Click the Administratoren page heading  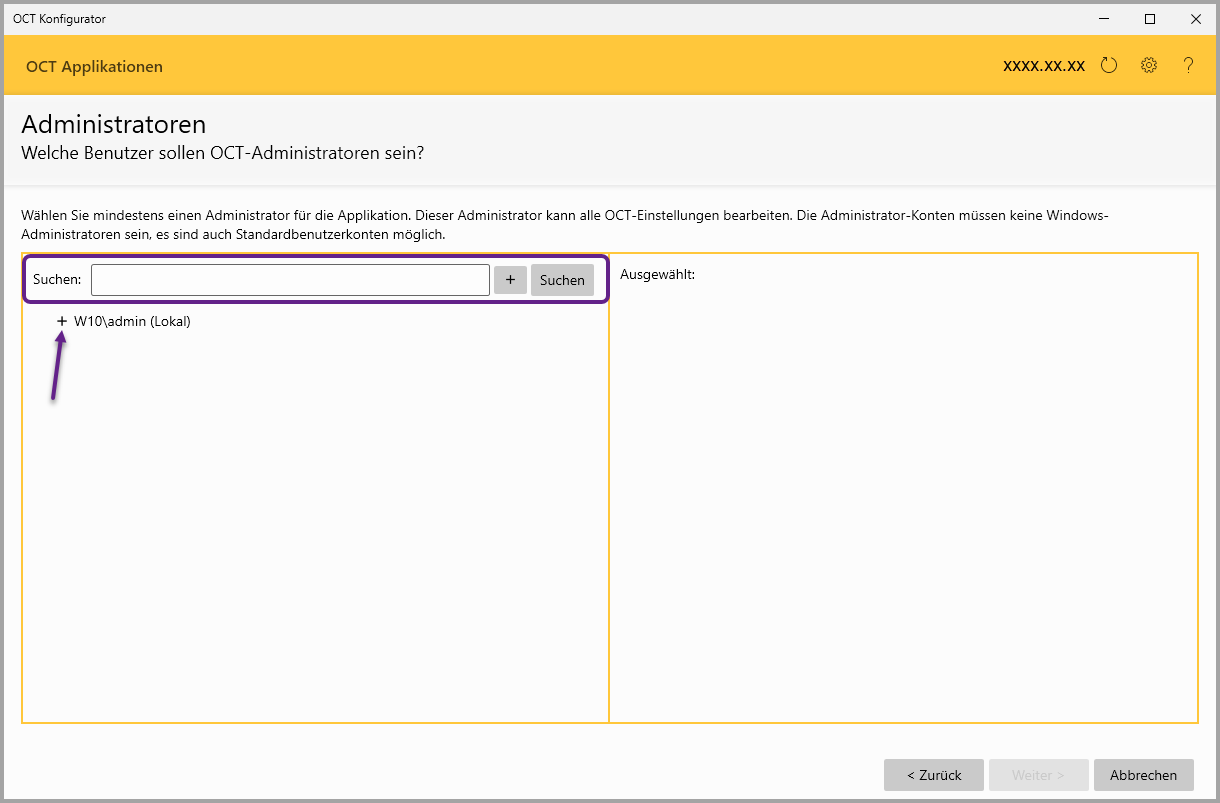point(113,125)
